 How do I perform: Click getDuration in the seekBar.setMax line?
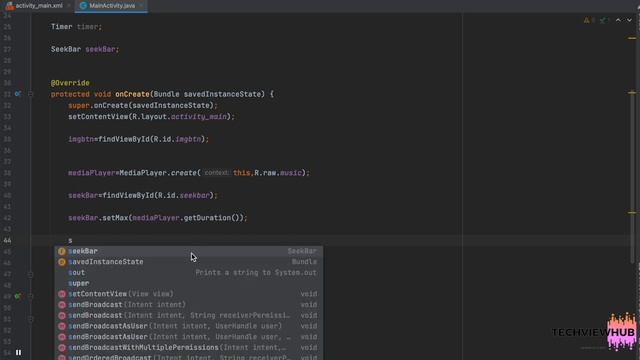pos(207,218)
